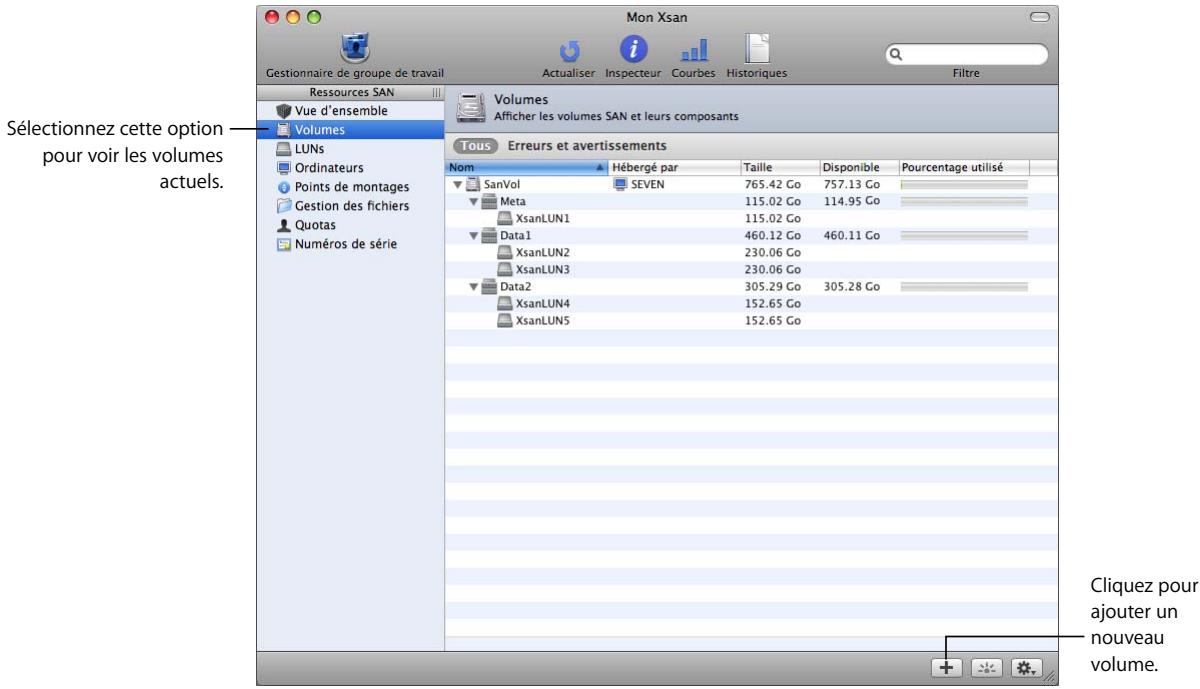
Task: Click the toolbar toggle pill button
Action: [x=1040, y=17]
